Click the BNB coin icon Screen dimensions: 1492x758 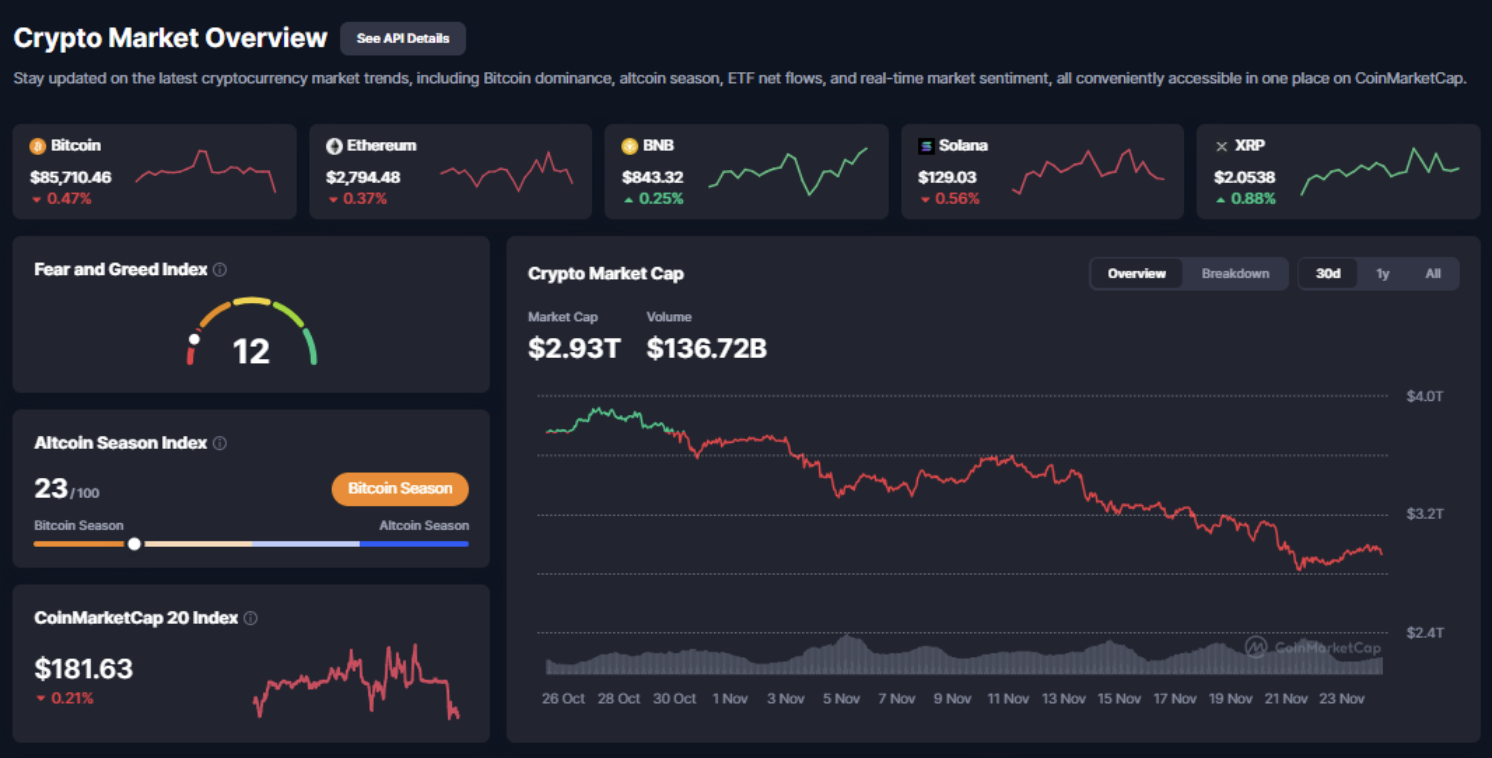click(x=629, y=145)
